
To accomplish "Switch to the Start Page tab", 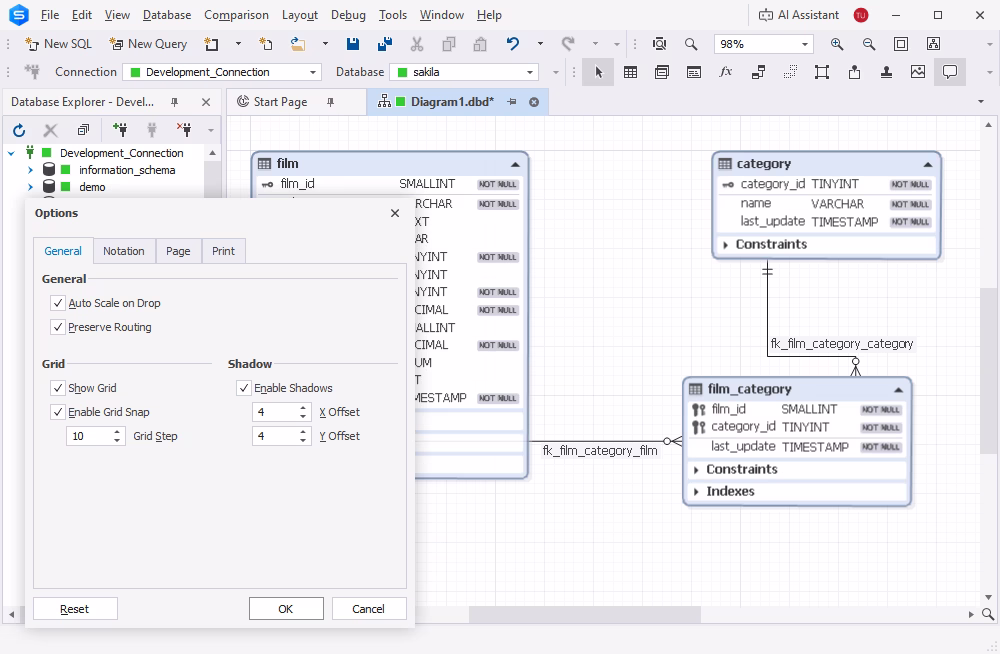I will point(280,102).
